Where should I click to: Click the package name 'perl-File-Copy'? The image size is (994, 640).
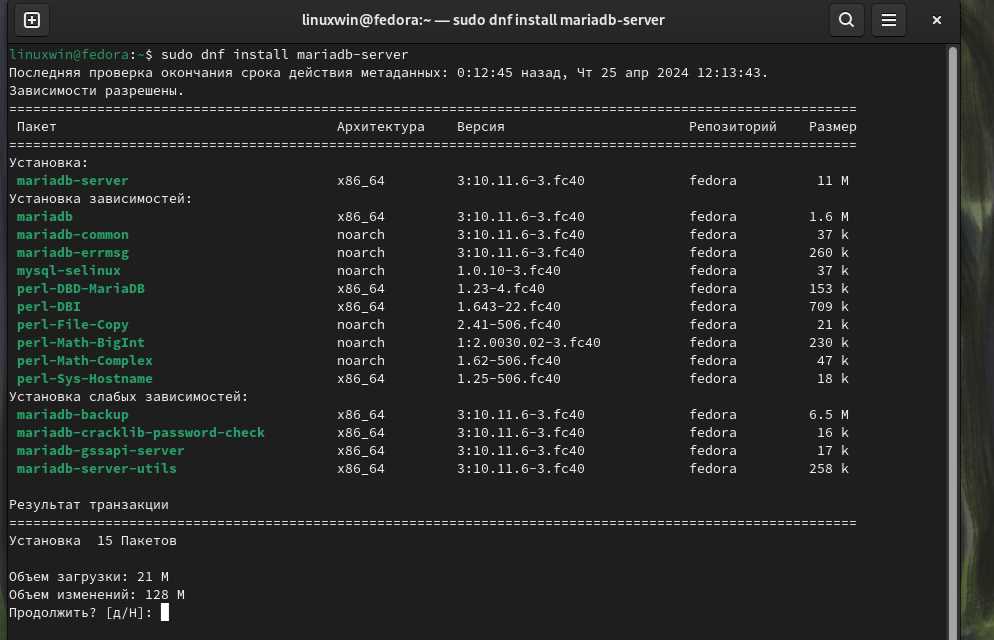point(72,324)
